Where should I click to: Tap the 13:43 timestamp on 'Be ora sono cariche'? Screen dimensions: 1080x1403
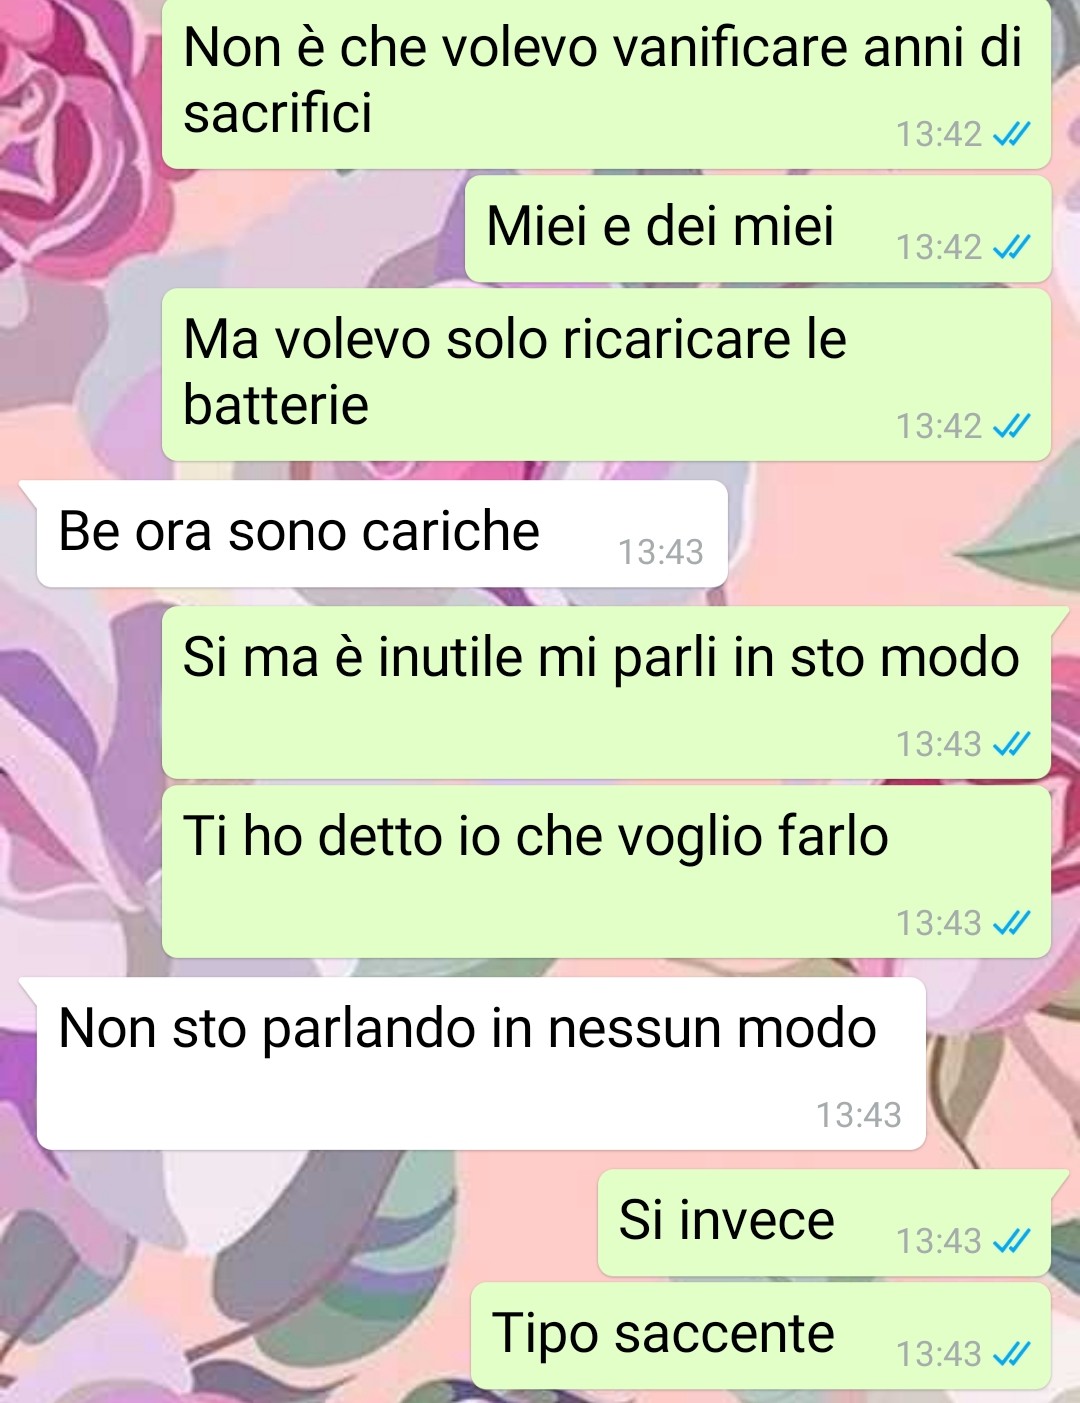click(660, 552)
